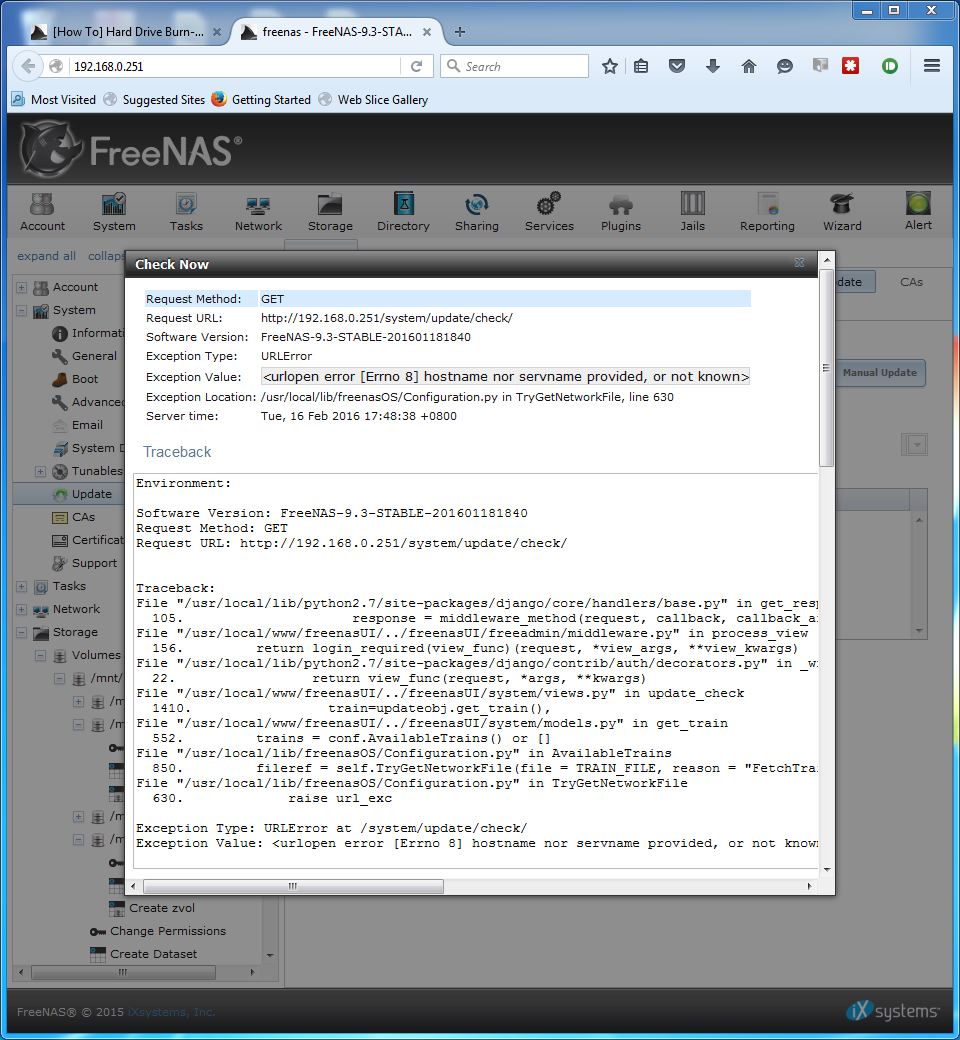Open the Network toolbar icon
Image resolution: width=960 pixels, height=1040 pixels.
click(x=258, y=212)
